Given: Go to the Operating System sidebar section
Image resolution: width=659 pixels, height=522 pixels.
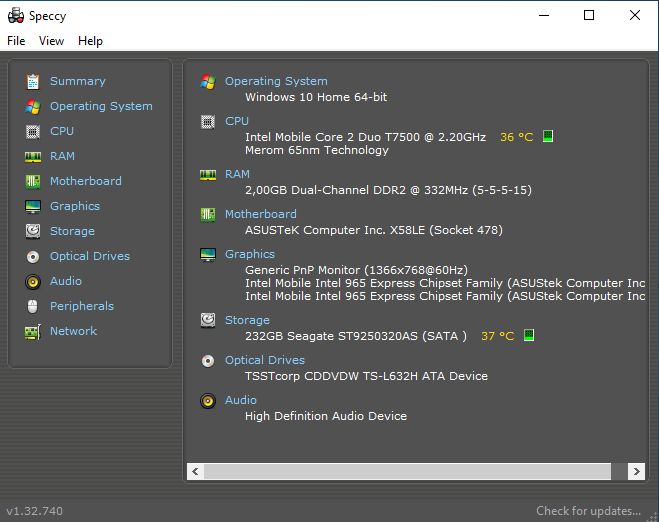Looking at the screenshot, I should point(101,106).
